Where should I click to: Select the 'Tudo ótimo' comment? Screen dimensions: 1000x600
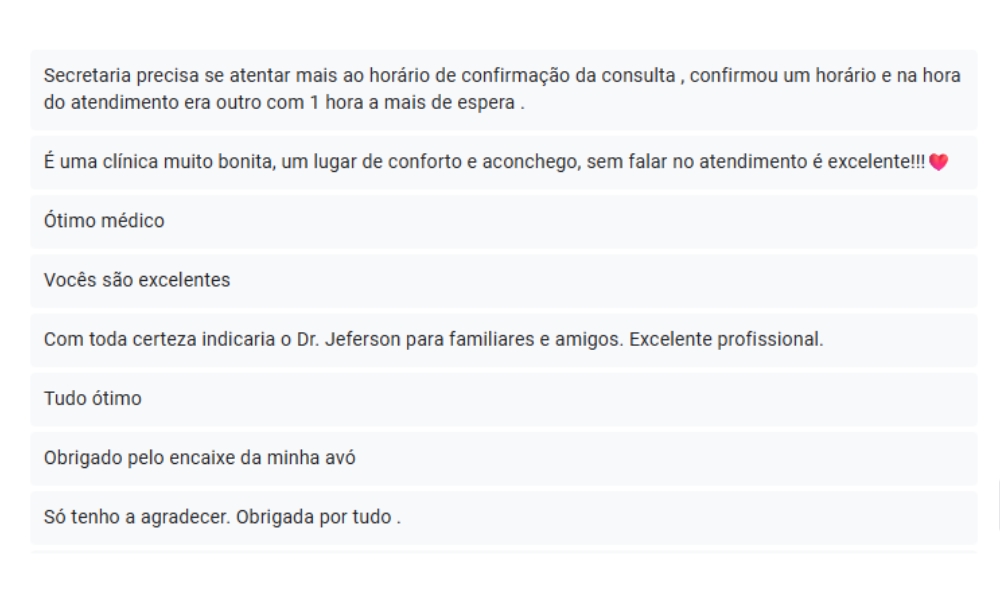pyautogui.click(x=504, y=399)
